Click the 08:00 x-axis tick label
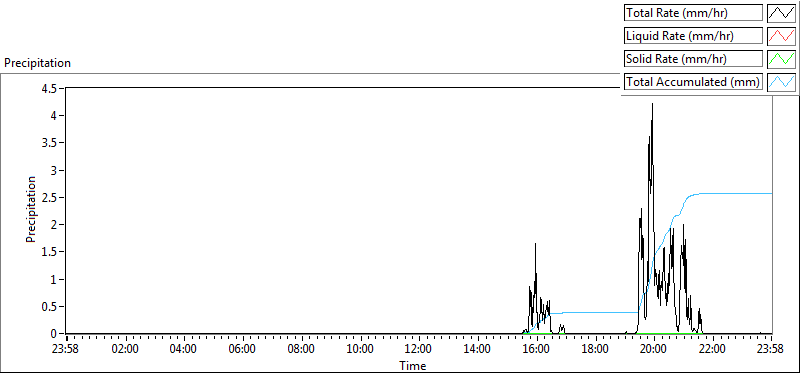This screenshot has height=373, width=800. 301,350
